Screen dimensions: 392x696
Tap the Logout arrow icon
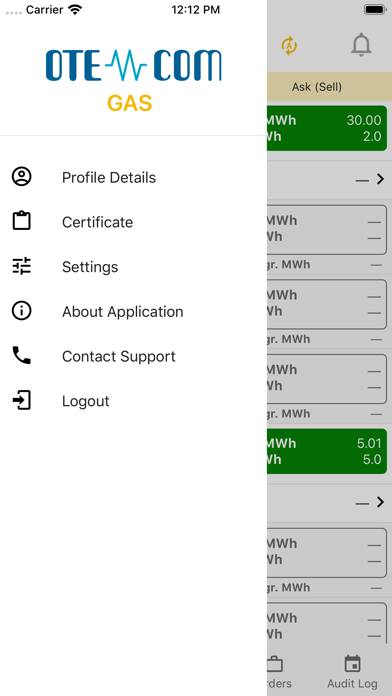click(21, 400)
